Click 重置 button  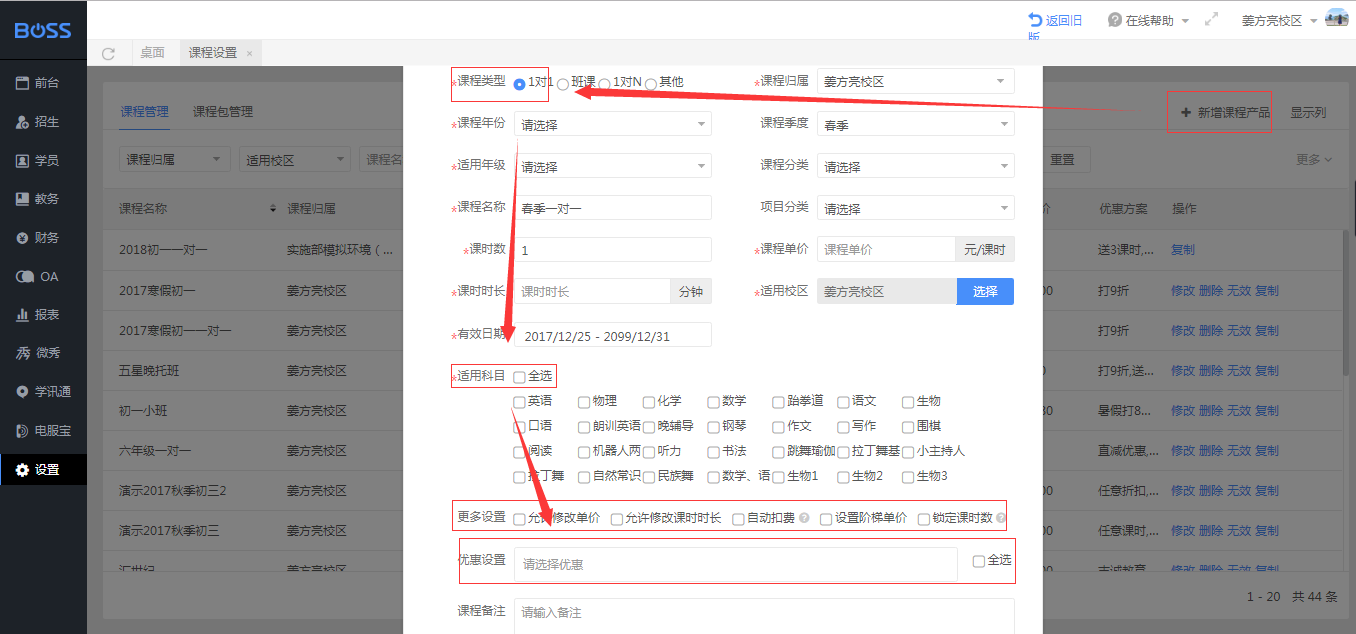click(1062, 160)
